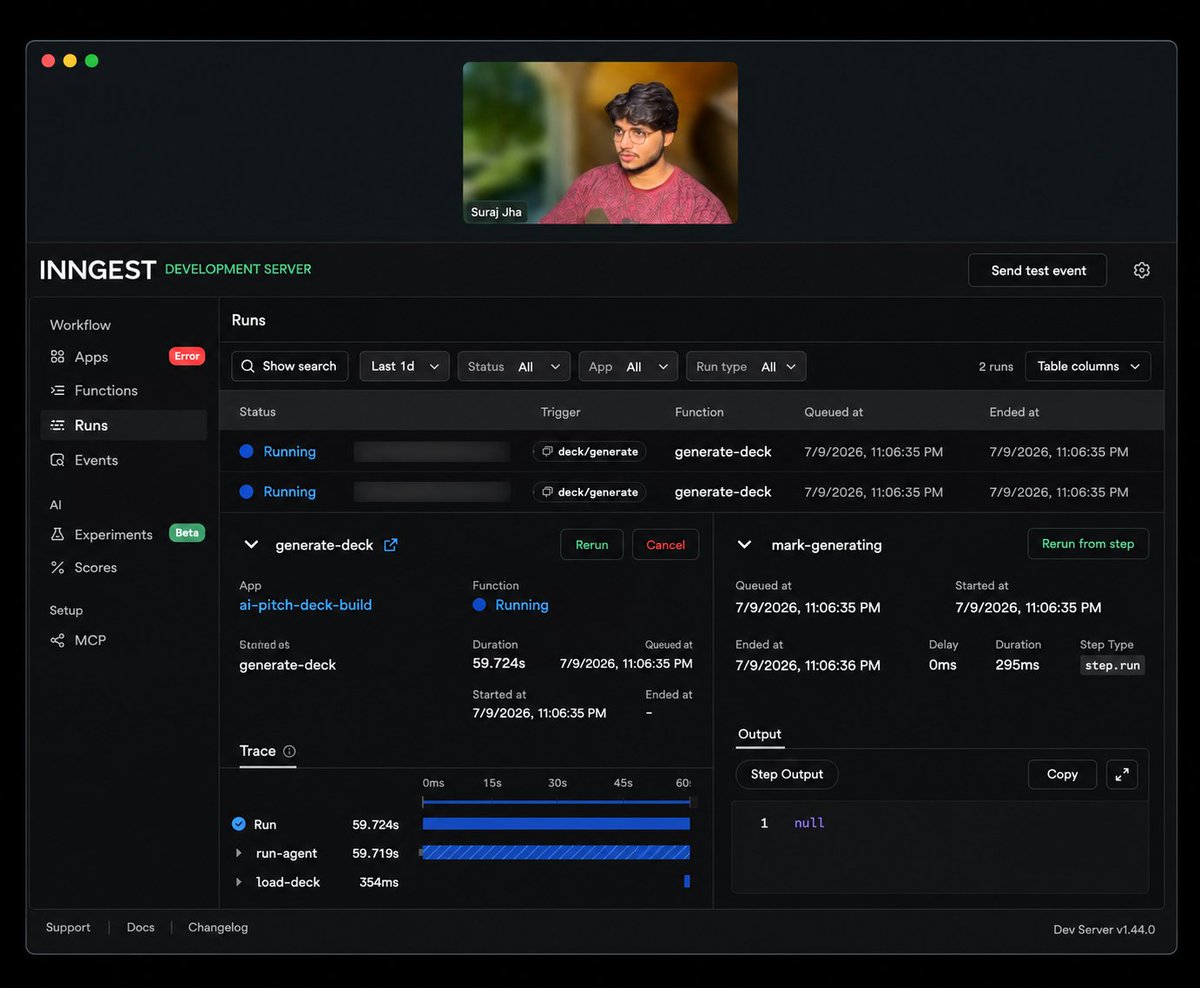Click the Dev Server v1.44.0 label
The height and width of the screenshot is (988, 1200).
(1104, 930)
